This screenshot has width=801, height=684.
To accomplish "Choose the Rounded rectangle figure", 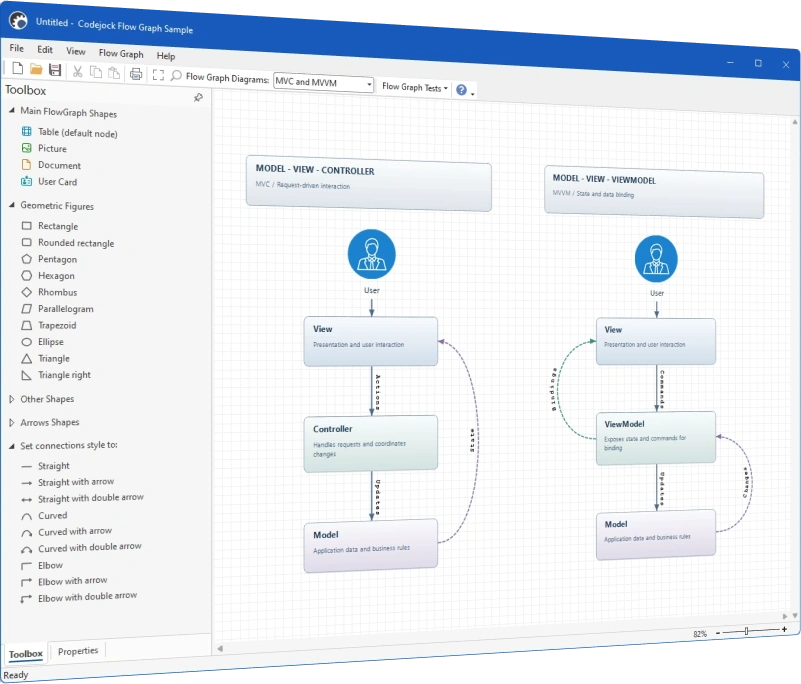I will (x=67, y=243).
